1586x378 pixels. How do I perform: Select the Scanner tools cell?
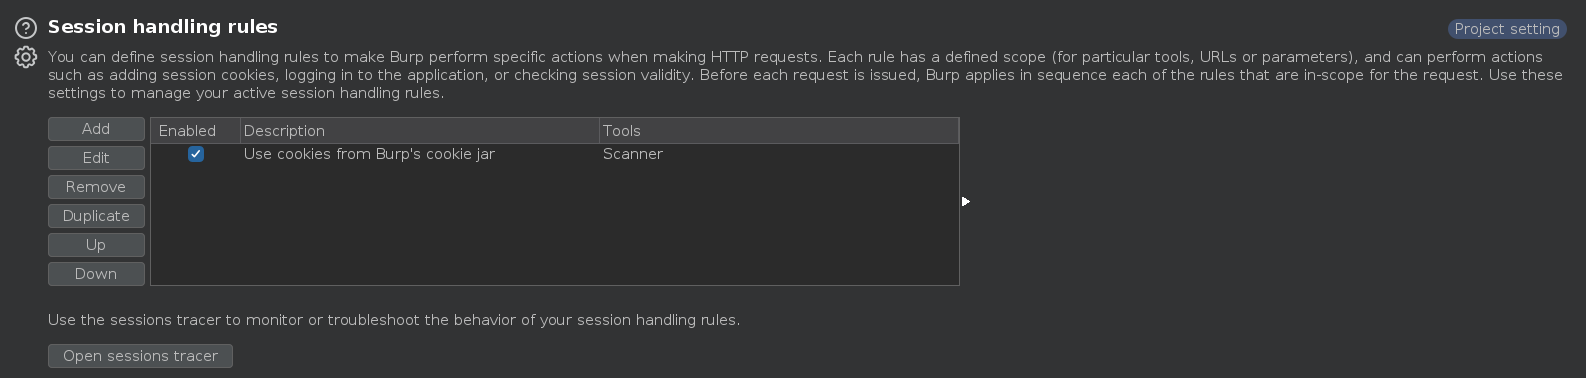pyautogui.click(x=633, y=154)
